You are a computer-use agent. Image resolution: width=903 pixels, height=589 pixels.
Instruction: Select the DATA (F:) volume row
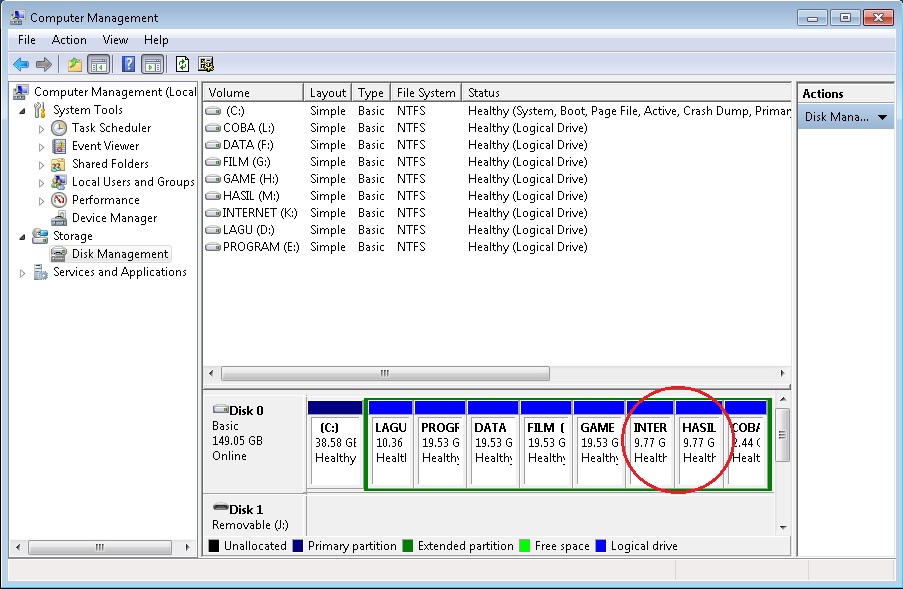pos(498,145)
